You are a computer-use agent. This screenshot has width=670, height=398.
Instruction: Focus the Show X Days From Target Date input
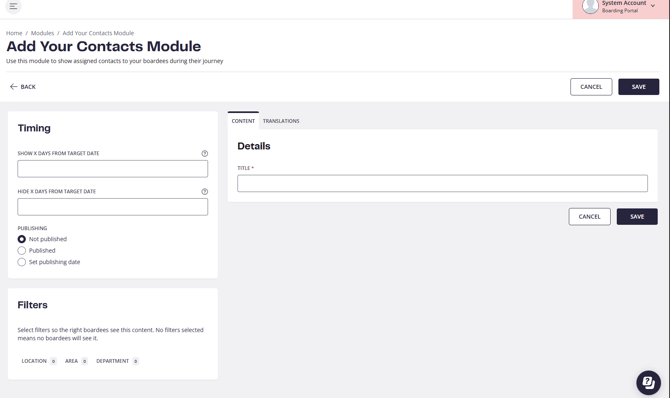[113, 169]
